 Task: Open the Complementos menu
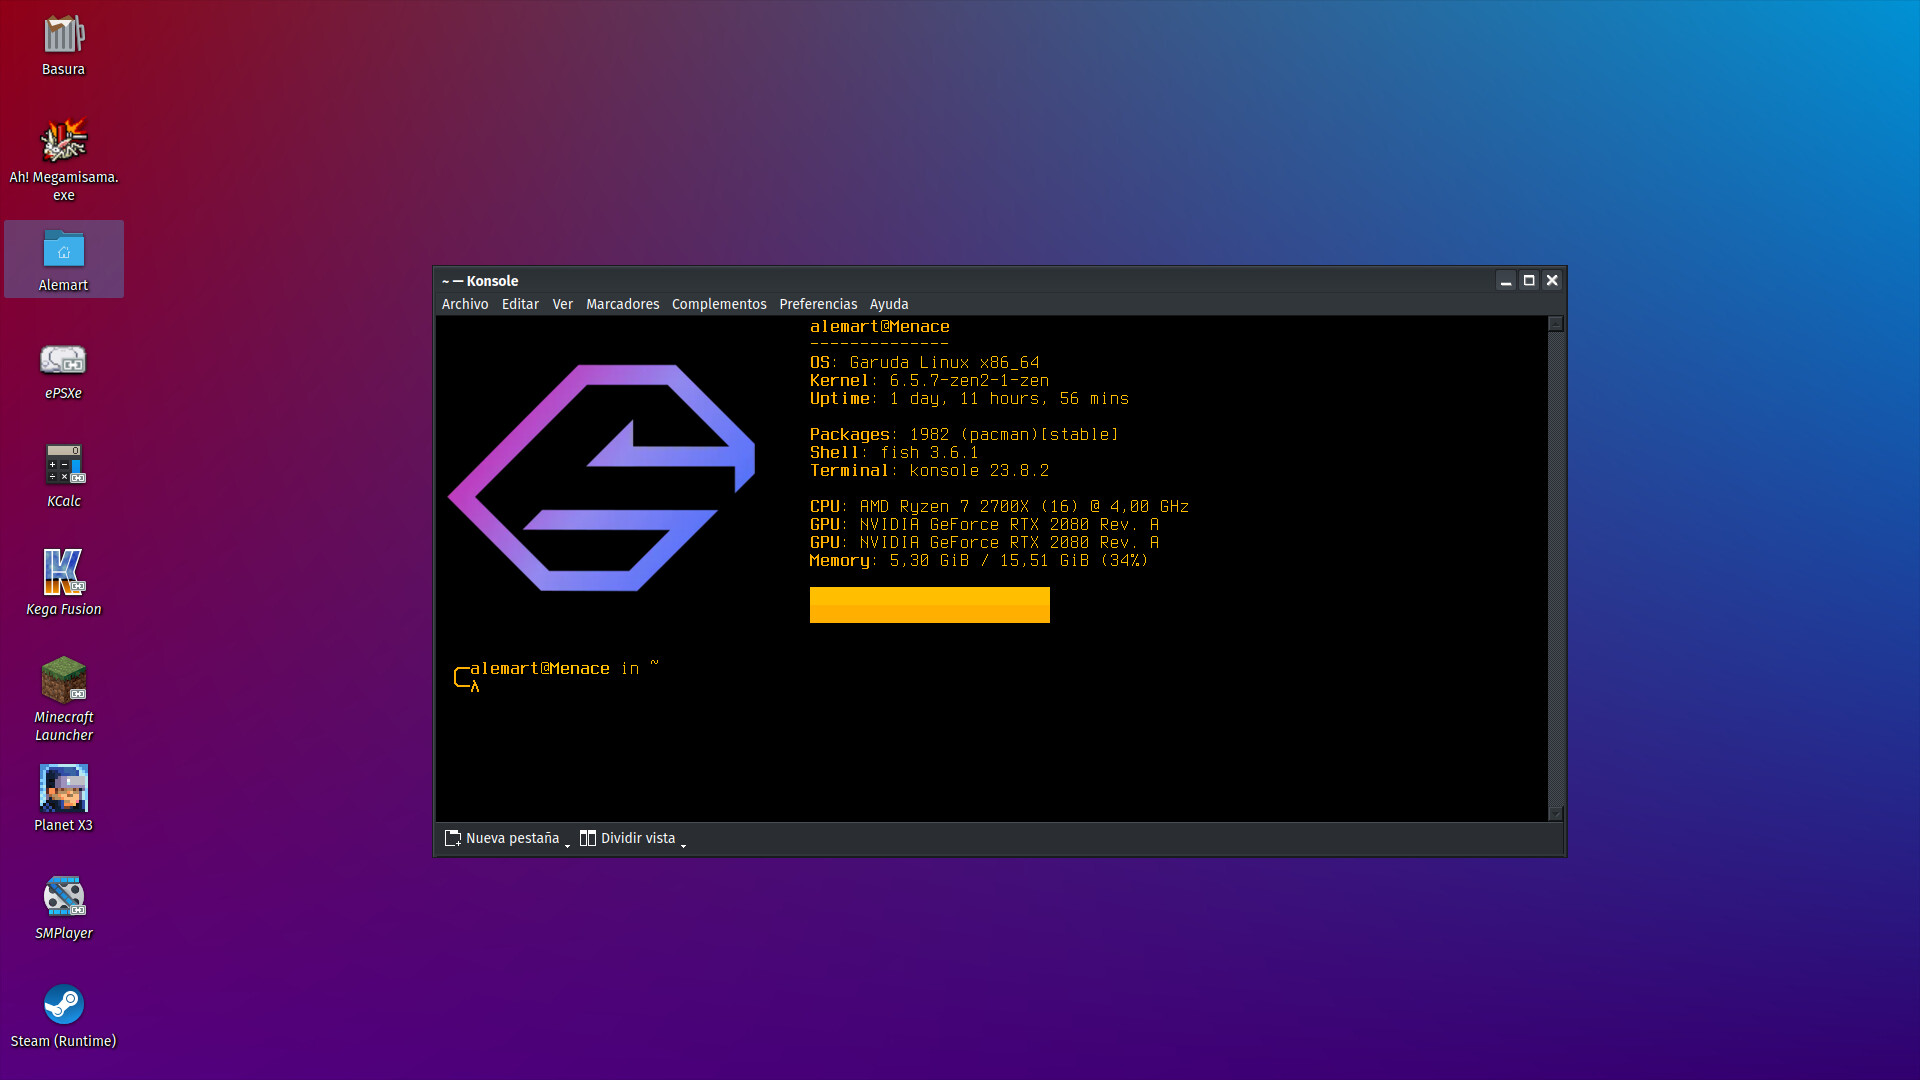(719, 304)
